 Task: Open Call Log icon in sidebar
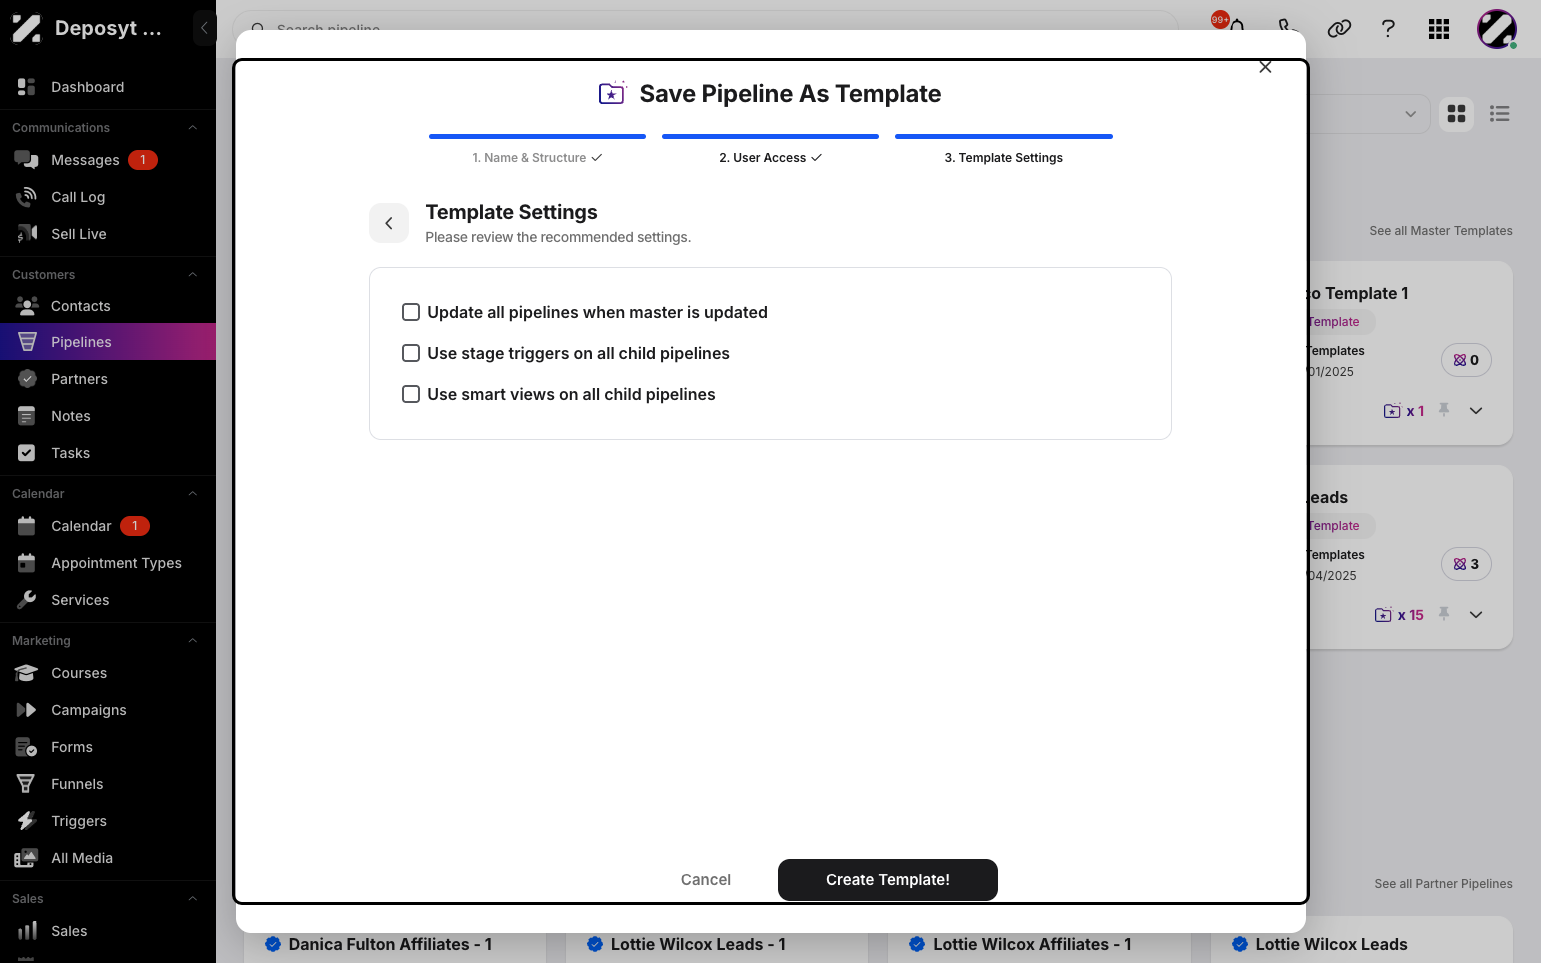click(27, 197)
